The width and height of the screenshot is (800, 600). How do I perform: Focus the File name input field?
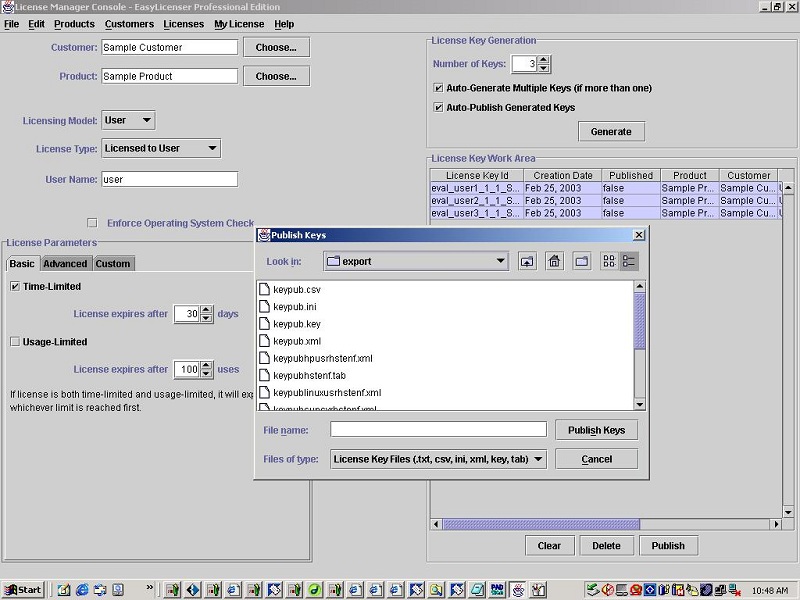[x=438, y=429]
